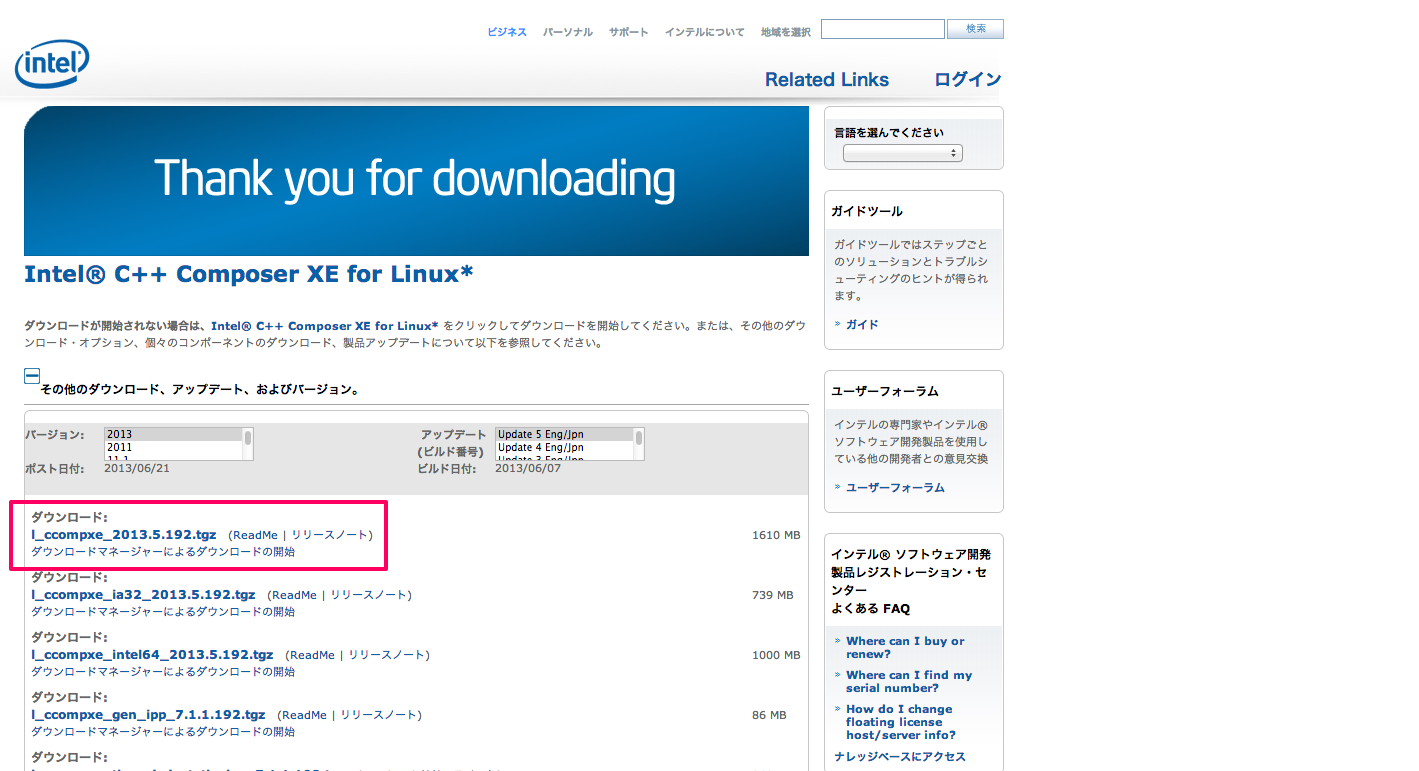Click the version list scrollbar
Viewport: 1419px width, 771px height.
[x=248, y=444]
